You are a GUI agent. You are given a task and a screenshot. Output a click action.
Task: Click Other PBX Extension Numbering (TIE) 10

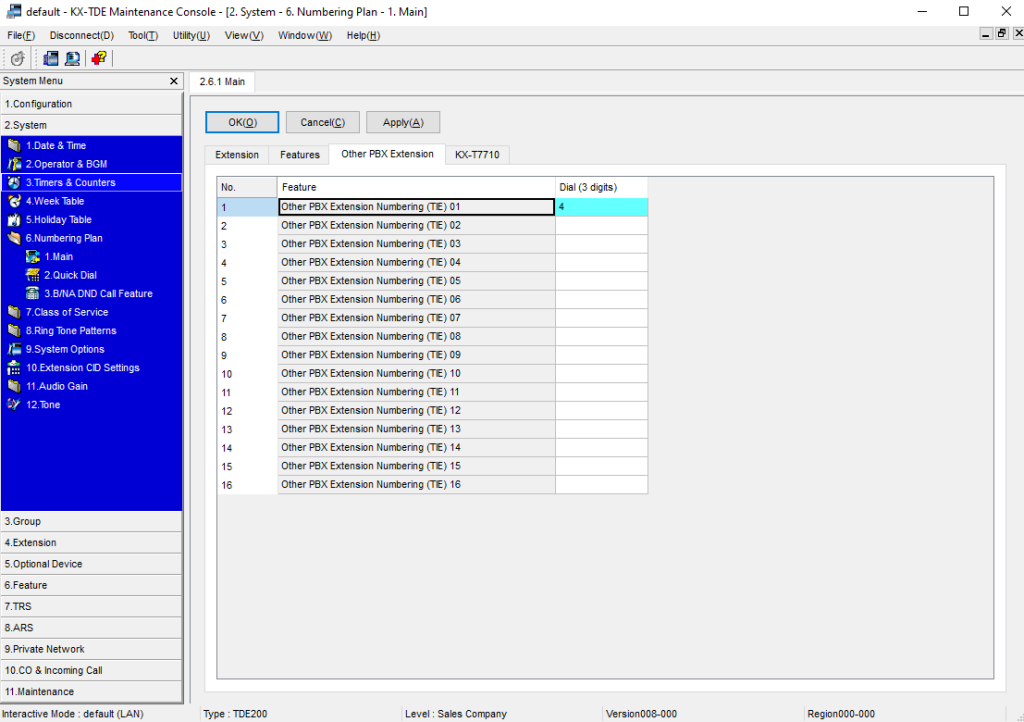[416, 373]
